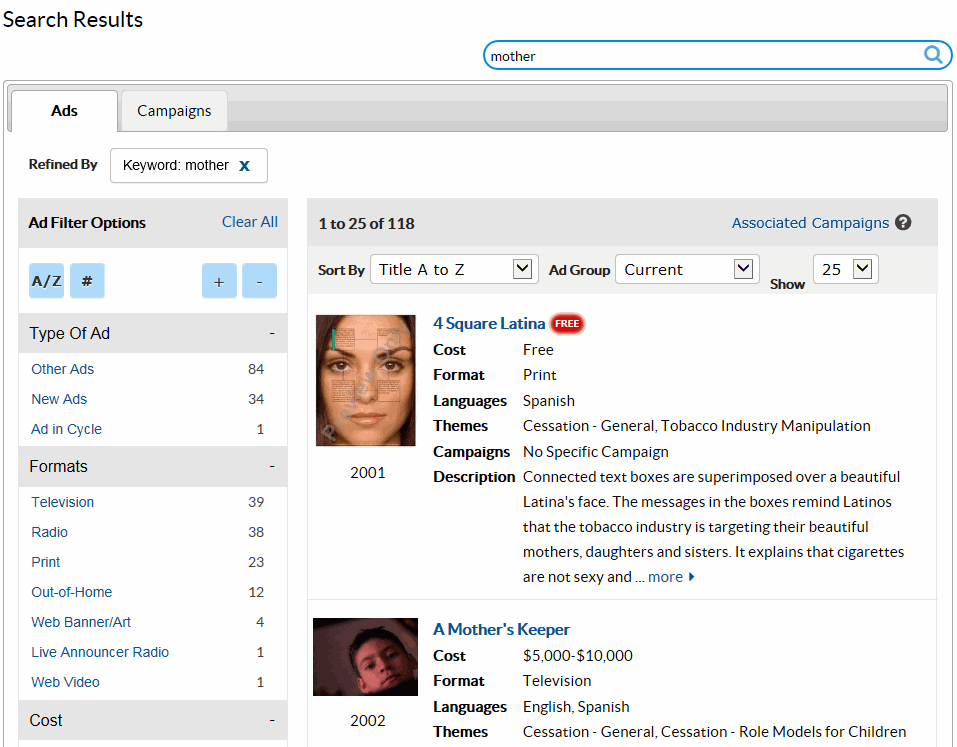Screen dimensions: 957x747
Task: Select the Ads tab
Action: [x=64, y=111]
